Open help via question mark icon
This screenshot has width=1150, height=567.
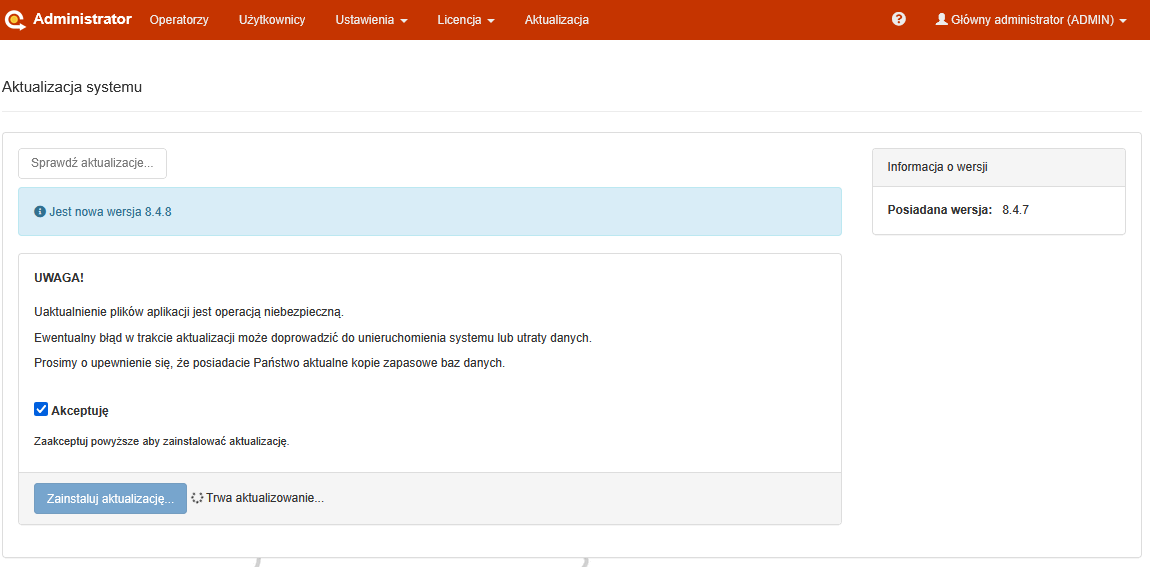click(x=898, y=19)
